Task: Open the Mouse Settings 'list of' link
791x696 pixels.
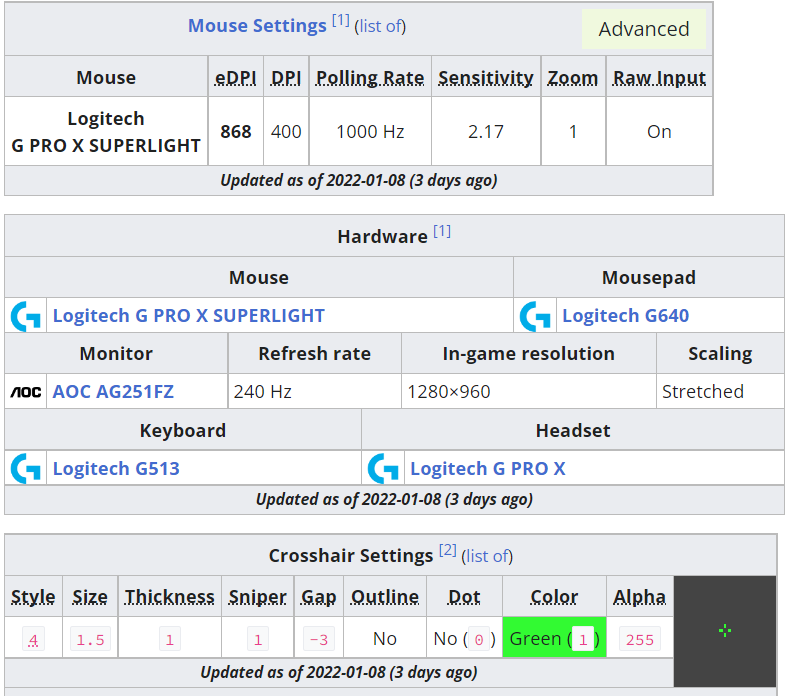Action: (380, 26)
